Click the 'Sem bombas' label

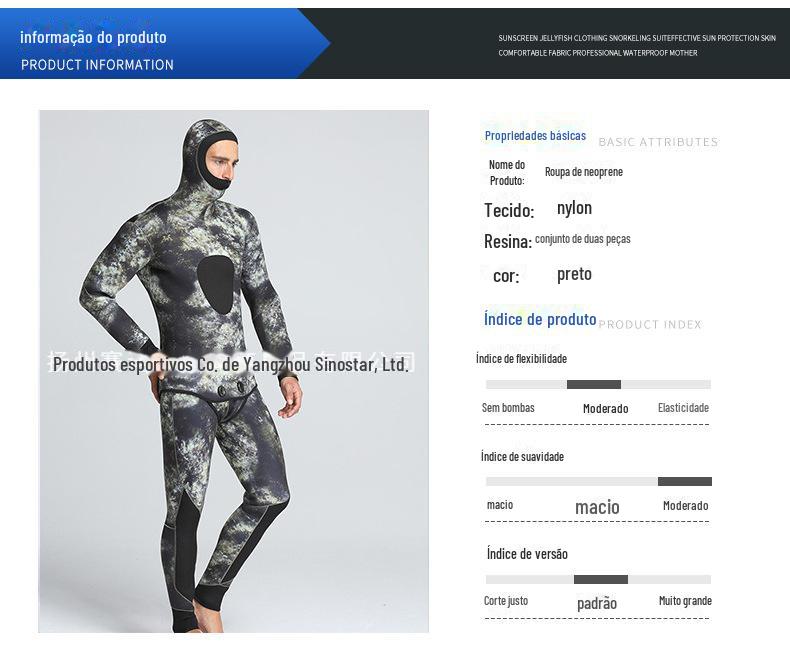(x=508, y=408)
